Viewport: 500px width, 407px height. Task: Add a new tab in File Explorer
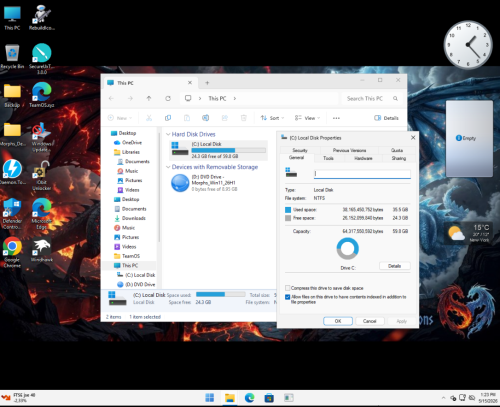tap(207, 83)
